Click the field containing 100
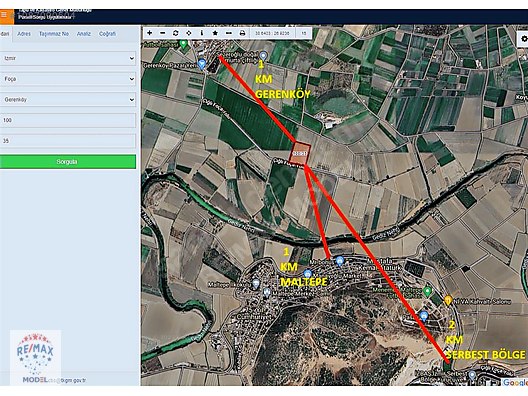The image size is (528, 396). pyautogui.click(x=68, y=120)
